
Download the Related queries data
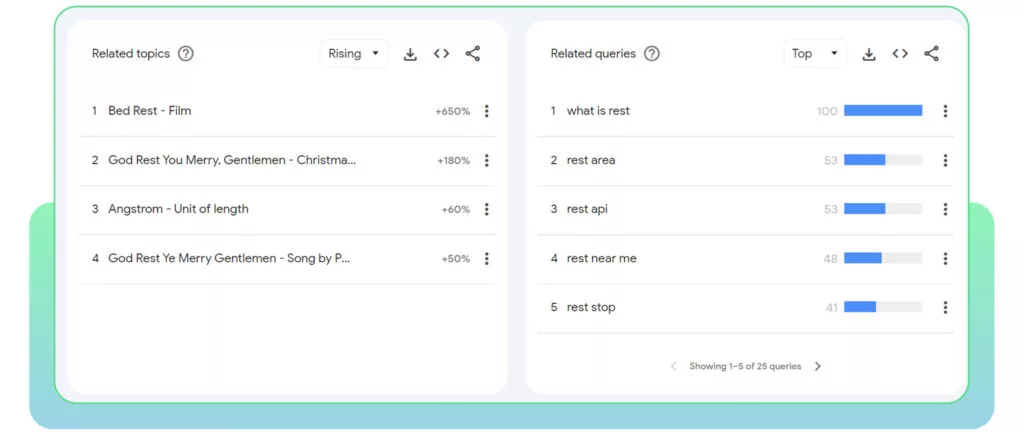(869, 54)
